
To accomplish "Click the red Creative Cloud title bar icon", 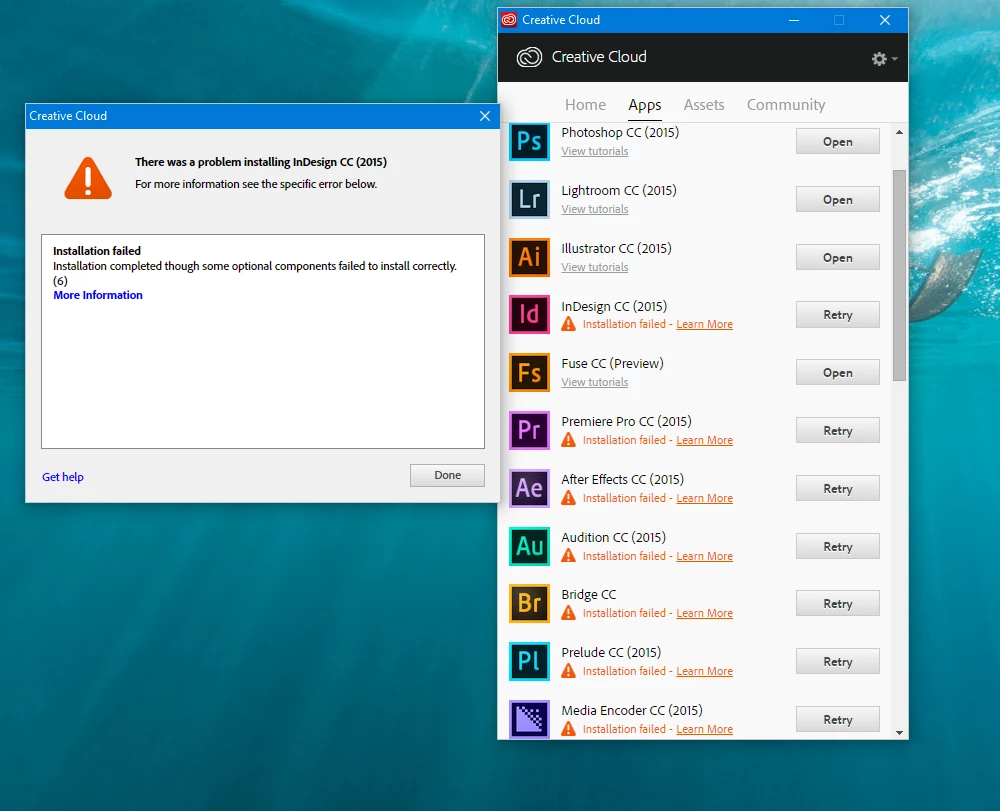I will tap(509, 20).
